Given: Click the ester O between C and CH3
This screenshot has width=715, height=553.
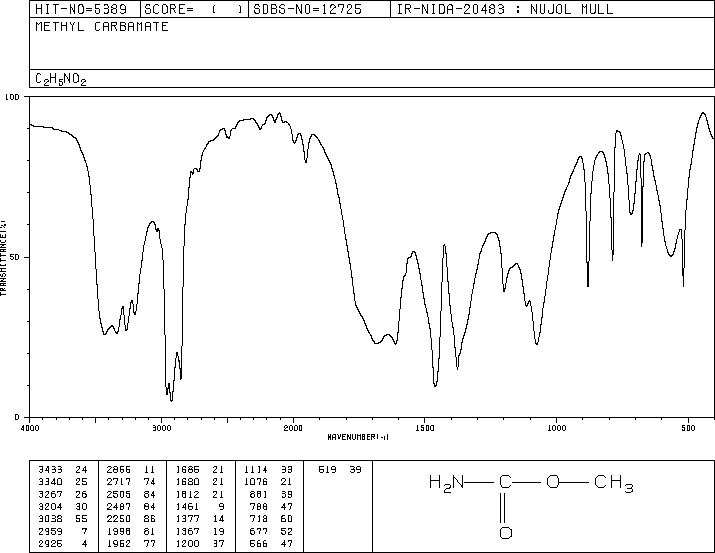Looking at the screenshot, I should click(x=553, y=482).
